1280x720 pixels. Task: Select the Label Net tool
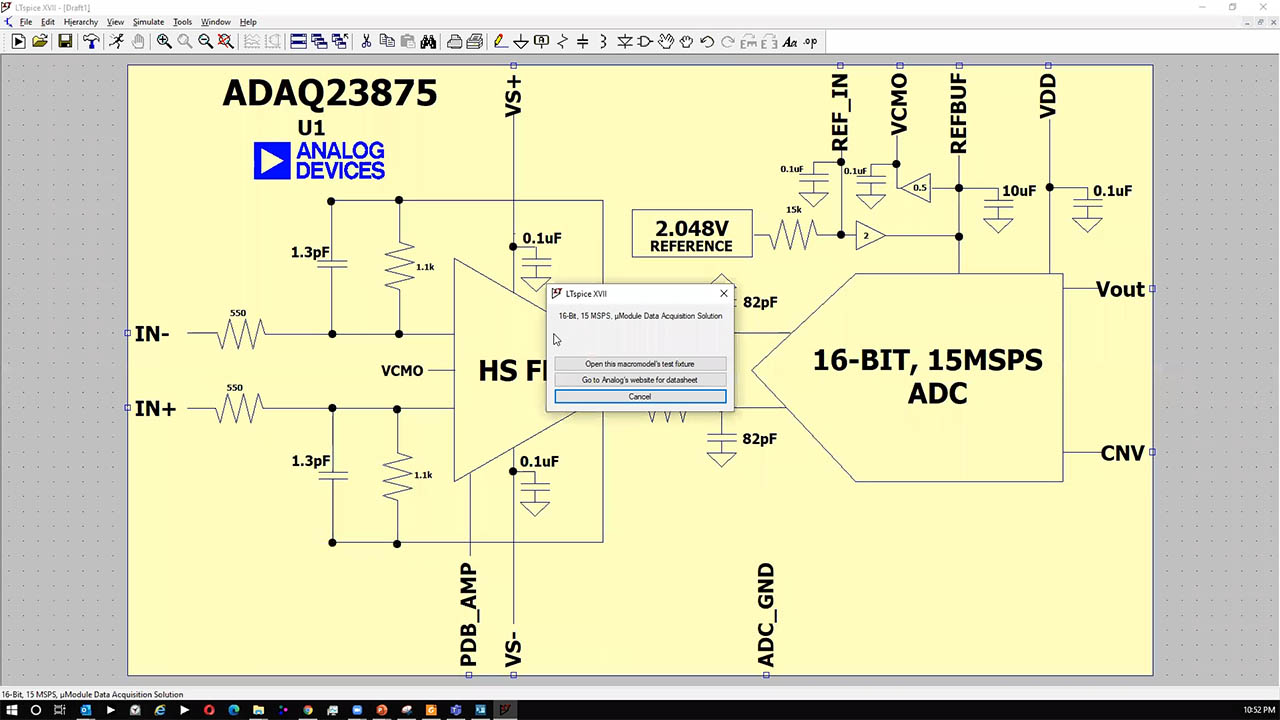click(541, 41)
